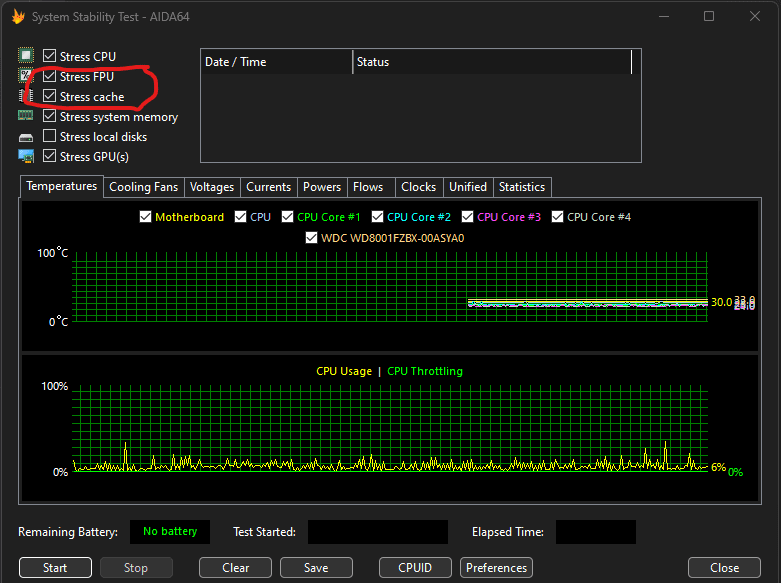Click the cache chip icon beside Stress cache
Screen dimensions: 781x583
pos(26,96)
